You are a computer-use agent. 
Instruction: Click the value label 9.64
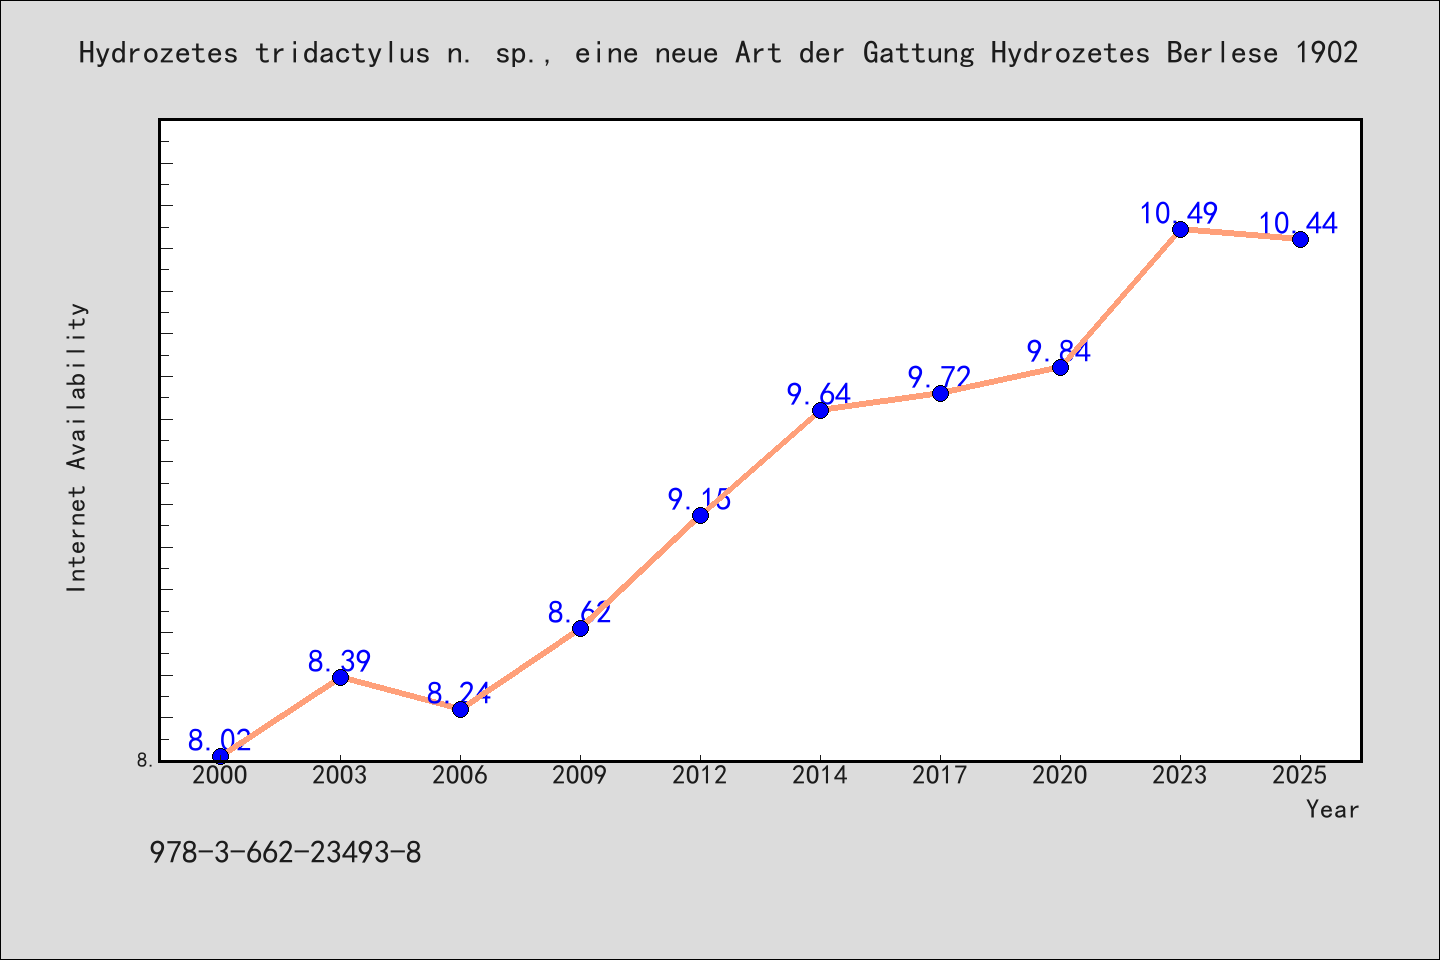[819, 394]
